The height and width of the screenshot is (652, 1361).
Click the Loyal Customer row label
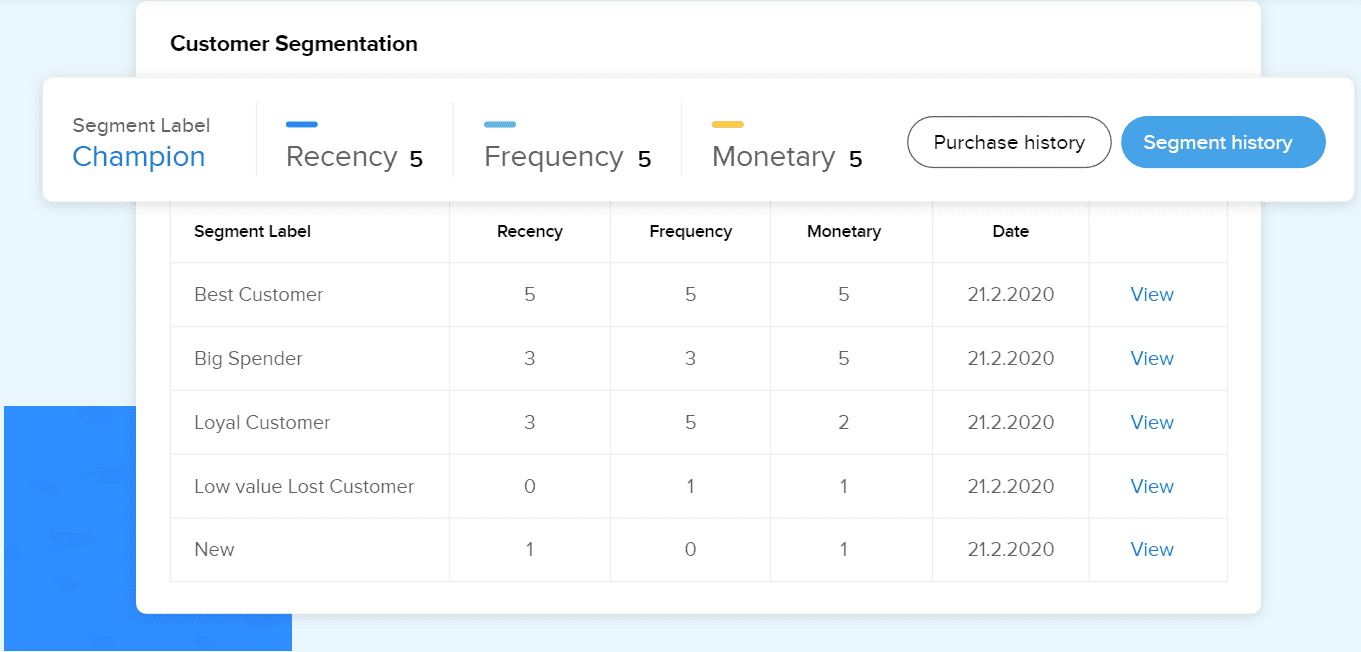[x=262, y=422]
